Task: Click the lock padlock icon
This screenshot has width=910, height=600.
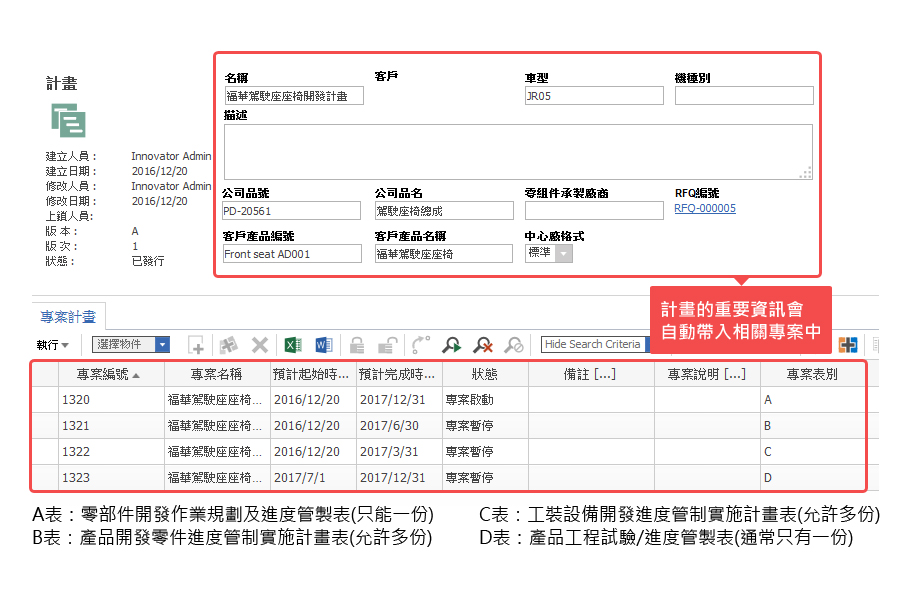Action: (356, 345)
